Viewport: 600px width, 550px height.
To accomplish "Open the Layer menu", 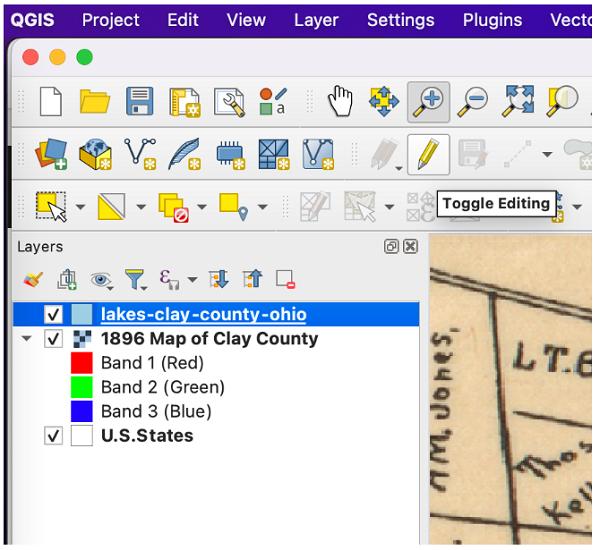I will pyautogui.click(x=316, y=20).
